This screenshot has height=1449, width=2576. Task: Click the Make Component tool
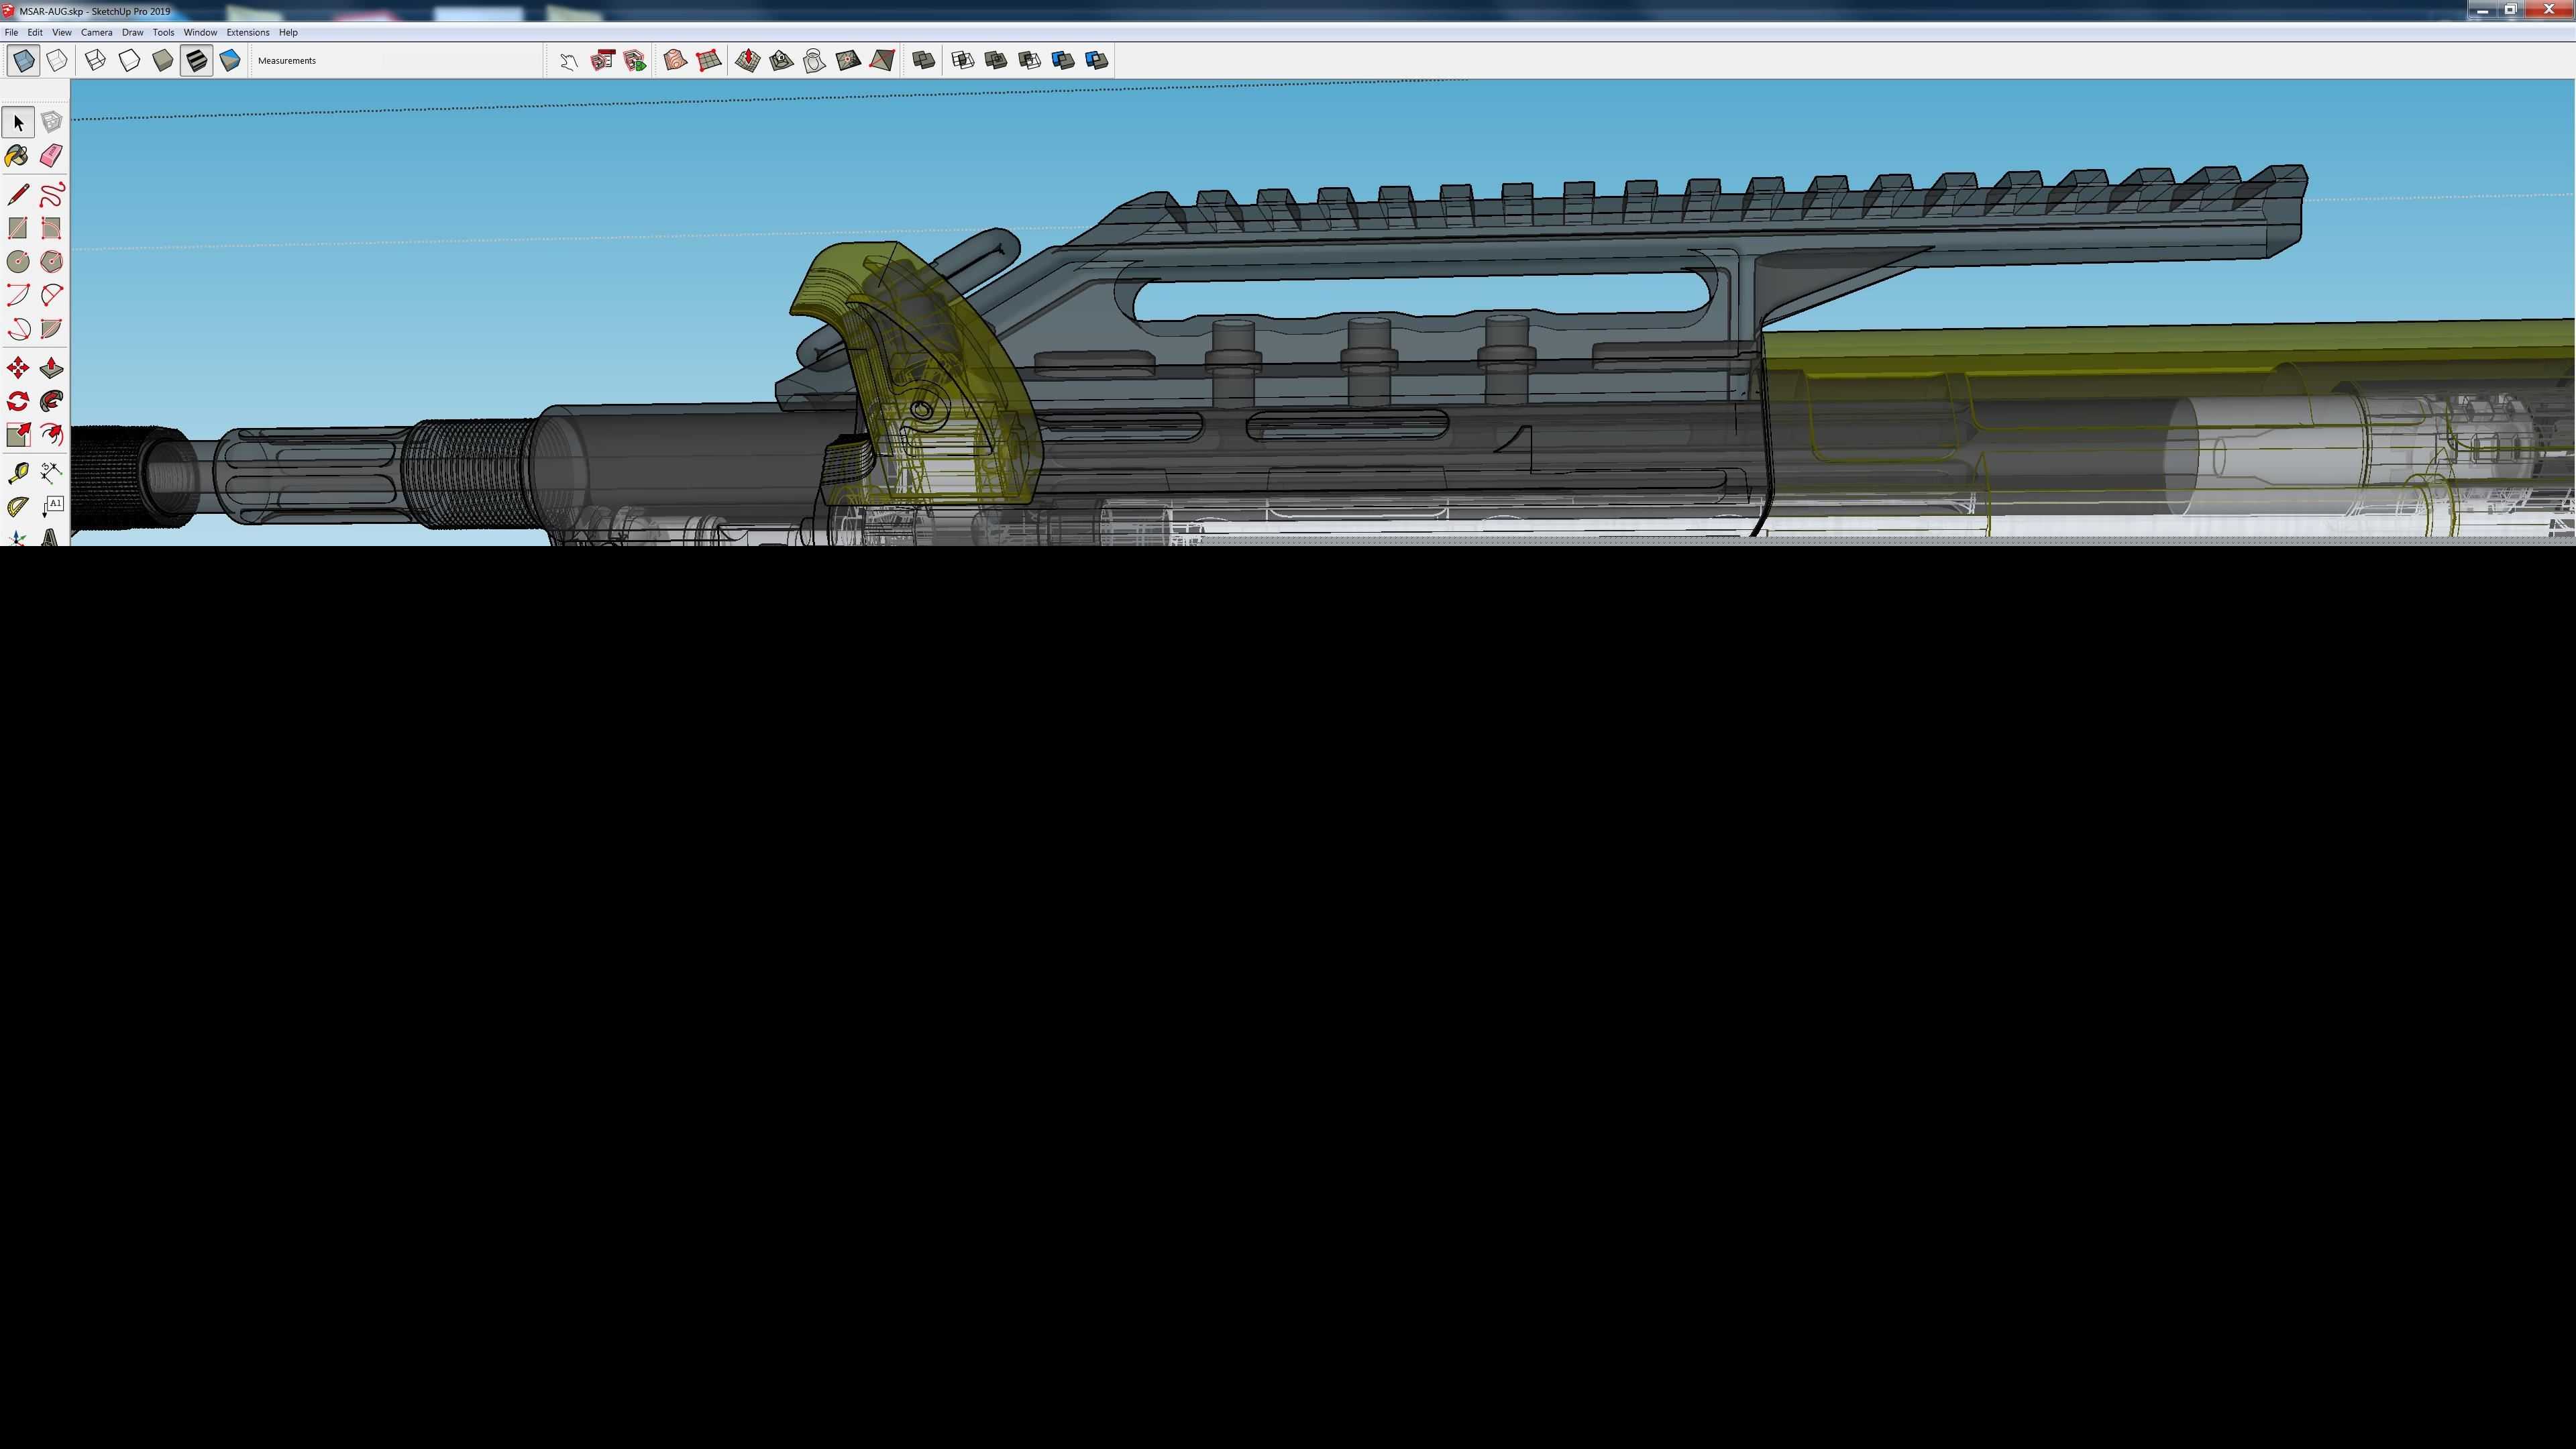click(x=51, y=122)
